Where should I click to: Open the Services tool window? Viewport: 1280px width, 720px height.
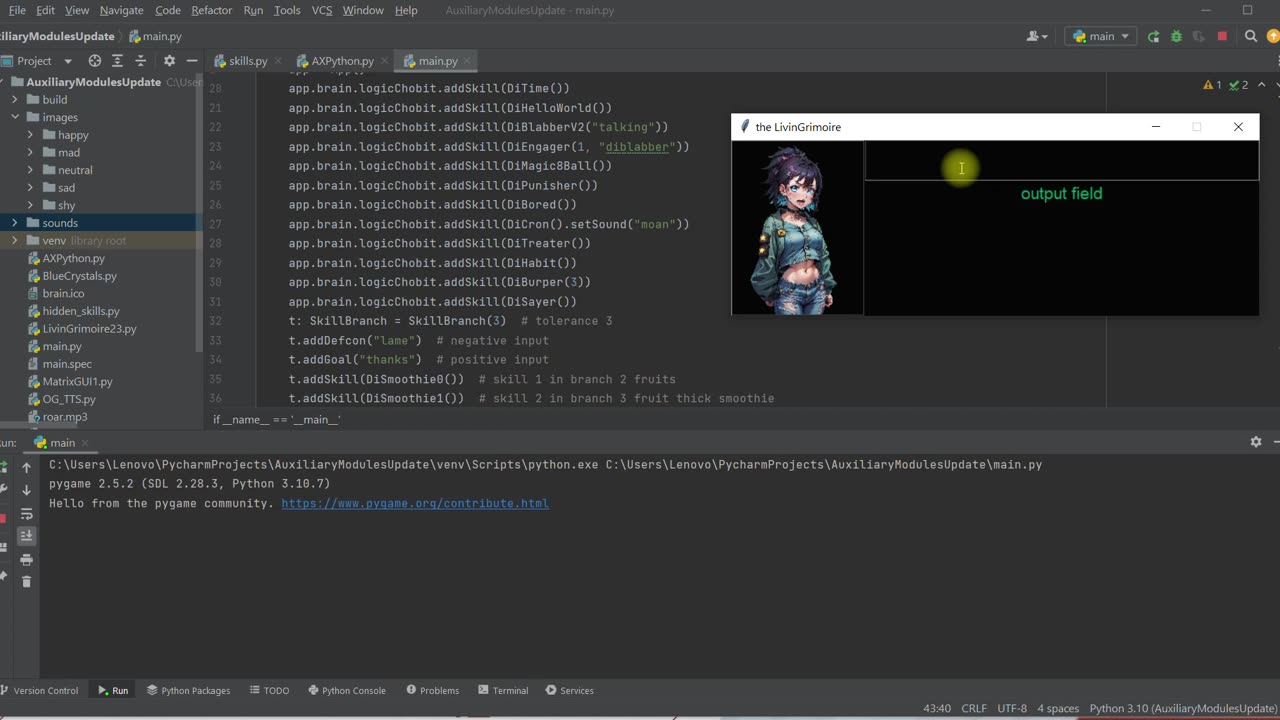coord(569,690)
